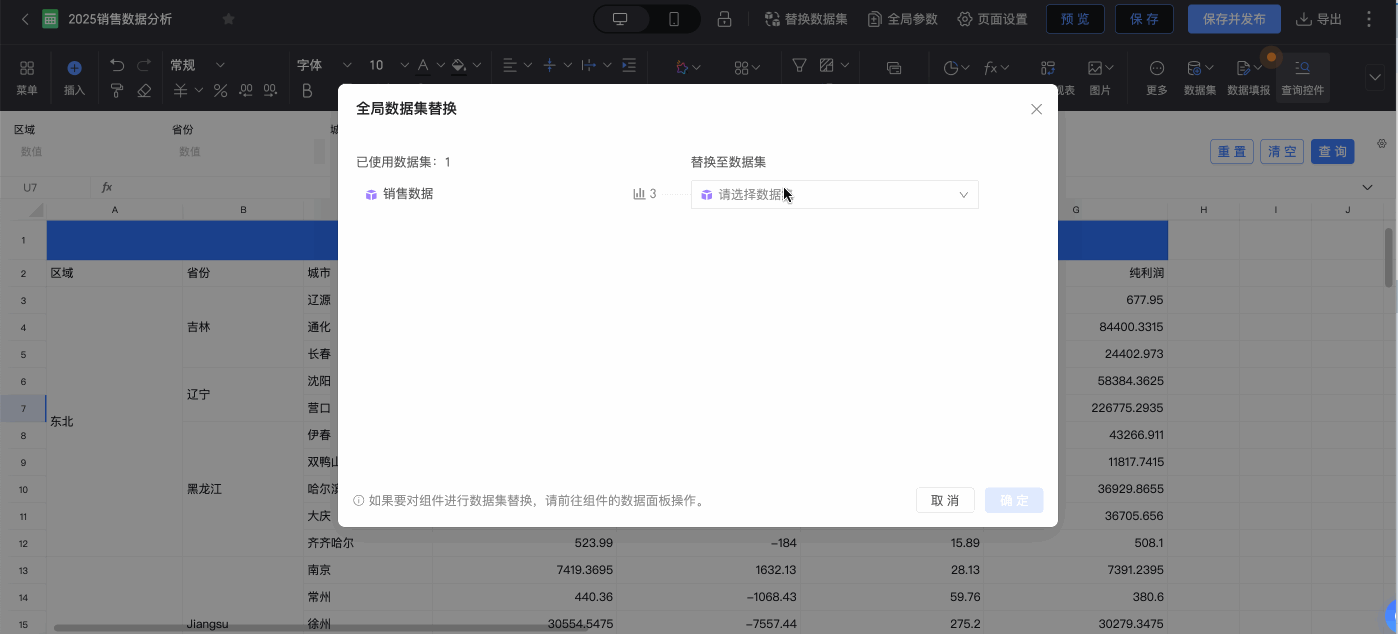Screen dimensions: 1398x634
Task: Toggle bold B formatting
Action: (x=307, y=91)
